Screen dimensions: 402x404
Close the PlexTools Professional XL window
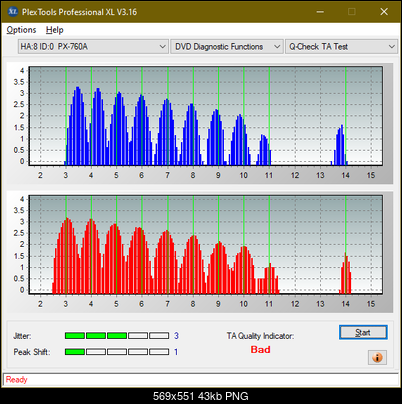pos(384,12)
